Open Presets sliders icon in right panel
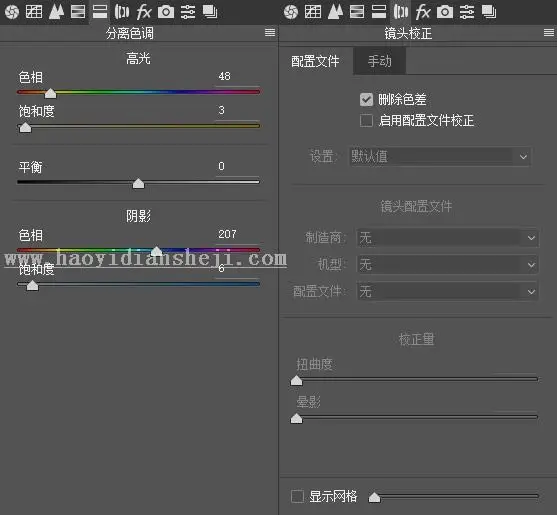Screen dimensions: 557x515 467,12
